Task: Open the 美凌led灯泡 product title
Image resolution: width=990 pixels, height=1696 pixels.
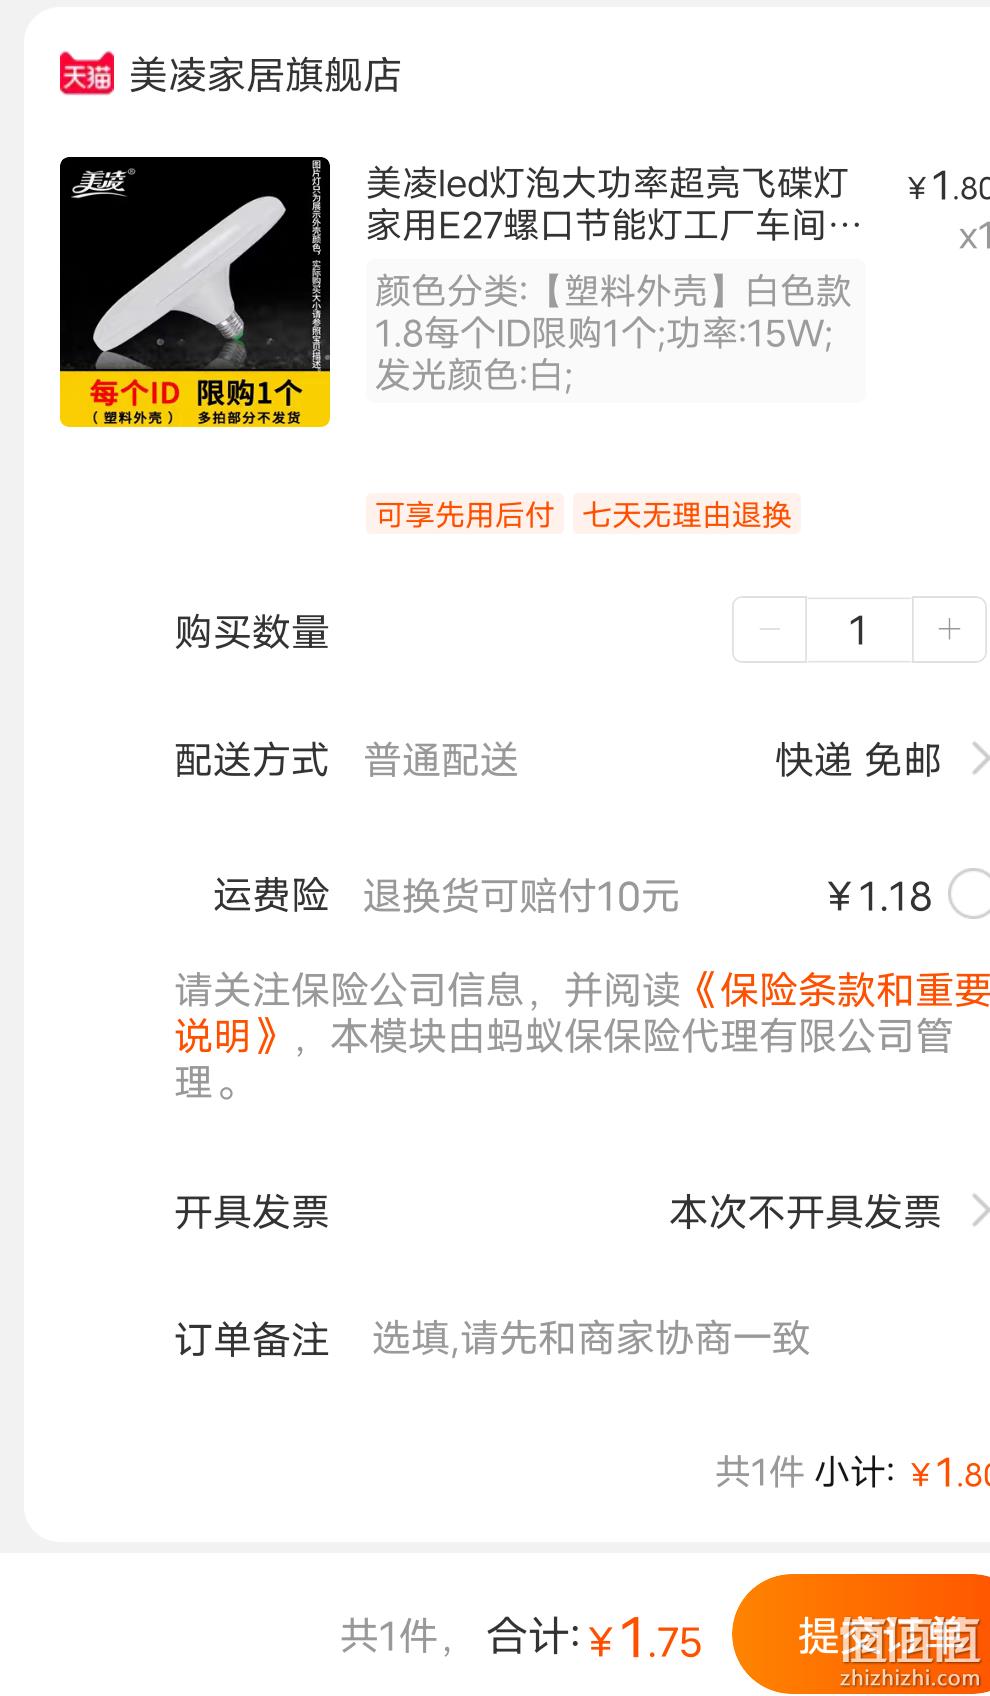Action: click(614, 204)
